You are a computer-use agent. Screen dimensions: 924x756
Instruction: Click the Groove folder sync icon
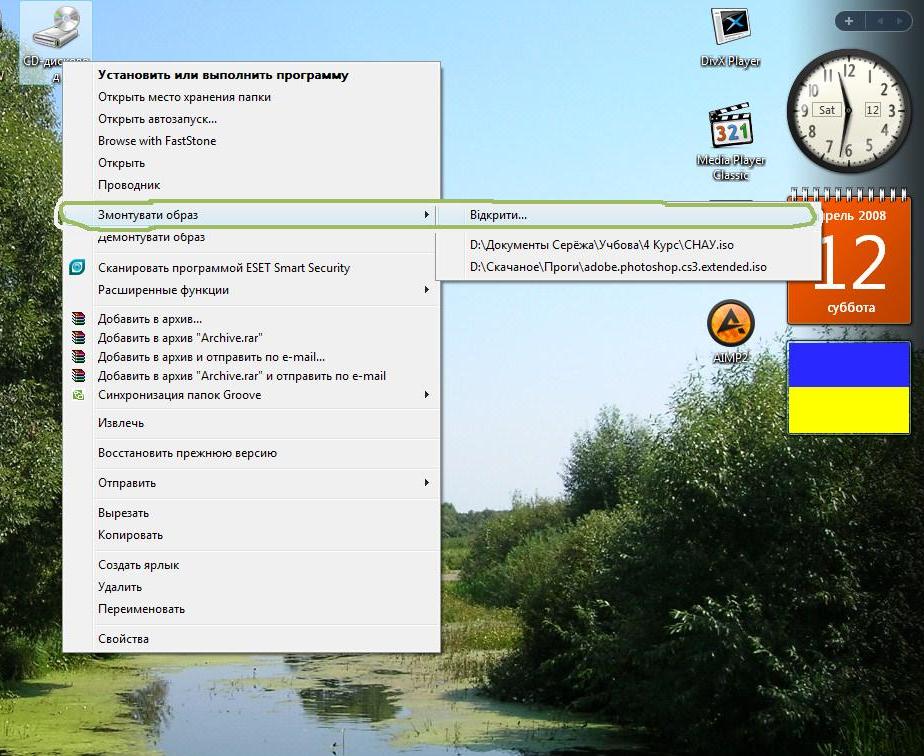(x=78, y=395)
